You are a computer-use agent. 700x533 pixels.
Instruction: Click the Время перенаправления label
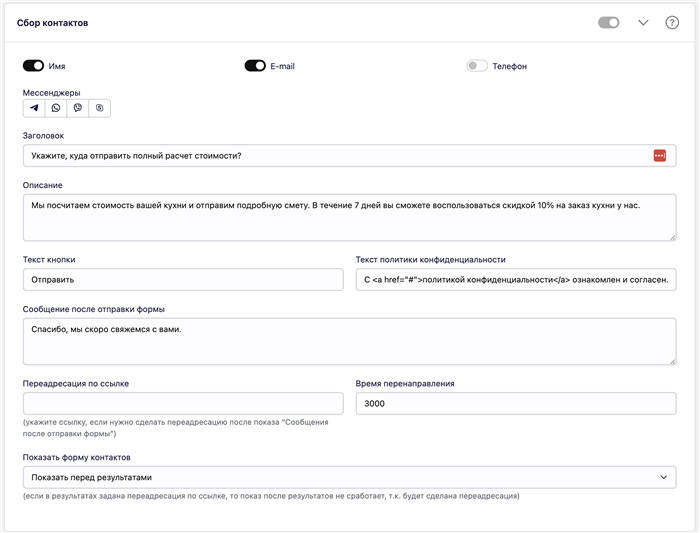pos(405,383)
